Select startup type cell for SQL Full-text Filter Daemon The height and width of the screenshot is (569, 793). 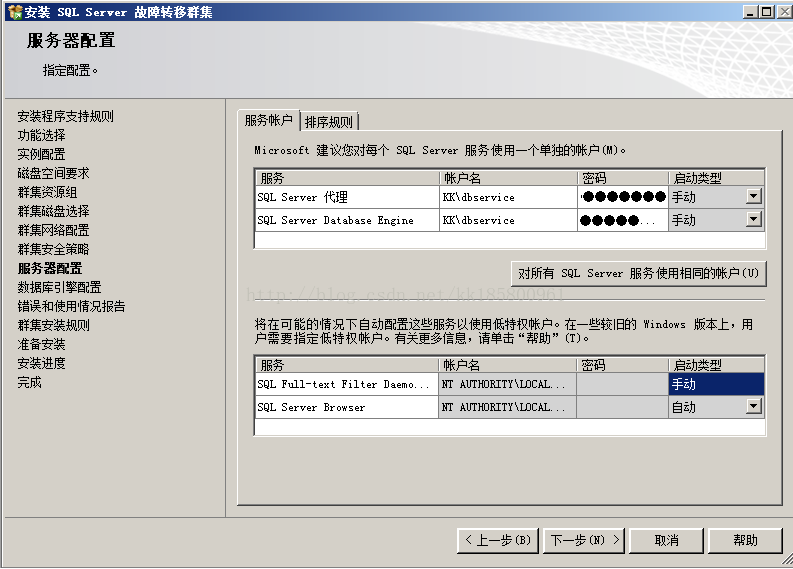tap(716, 384)
